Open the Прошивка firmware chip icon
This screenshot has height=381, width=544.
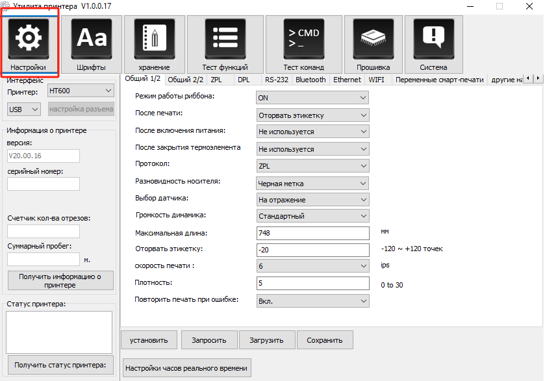coord(373,39)
